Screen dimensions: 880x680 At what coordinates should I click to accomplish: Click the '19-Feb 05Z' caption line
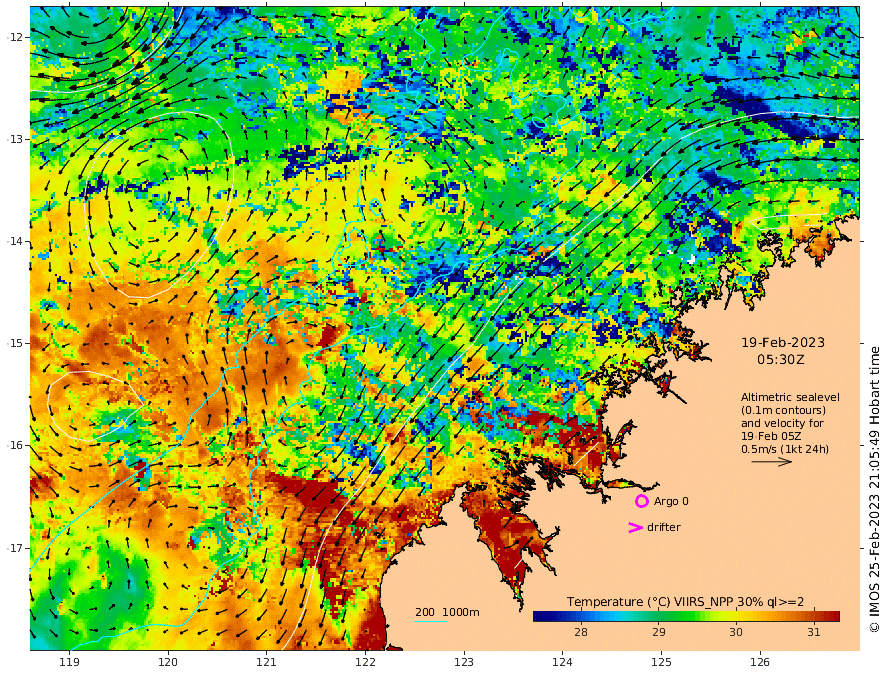771,436
